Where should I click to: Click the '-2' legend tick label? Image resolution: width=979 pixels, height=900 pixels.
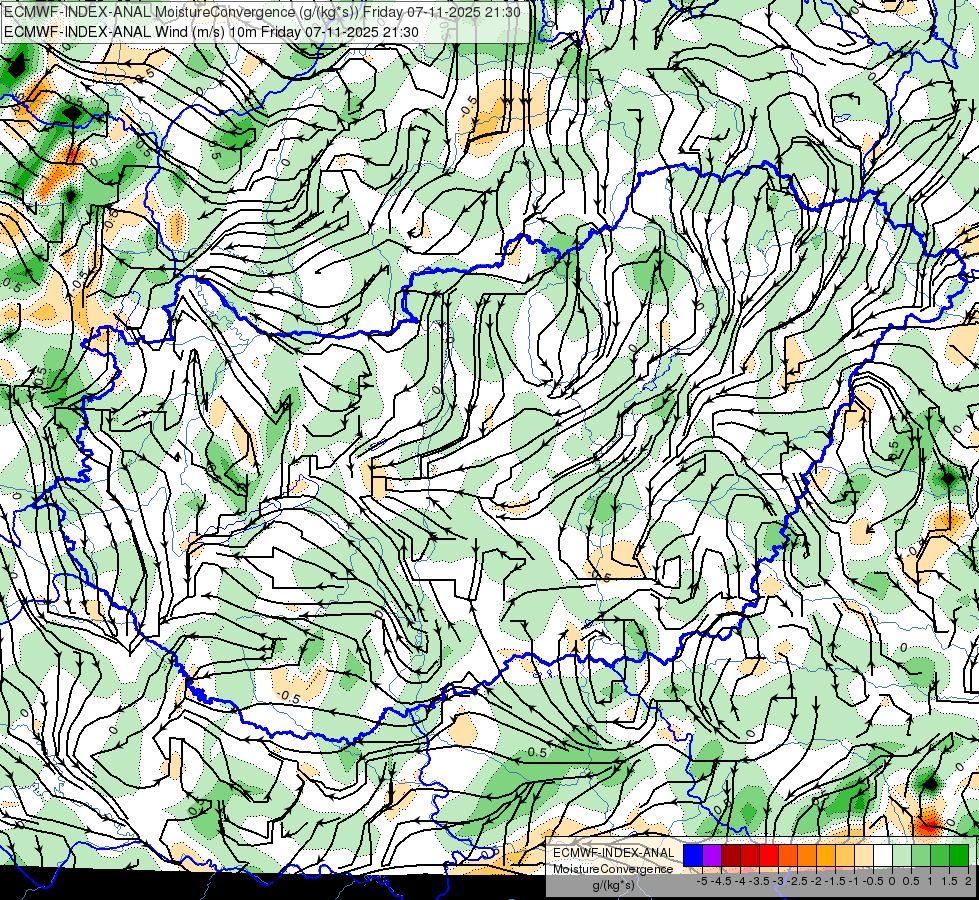[x=817, y=881]
